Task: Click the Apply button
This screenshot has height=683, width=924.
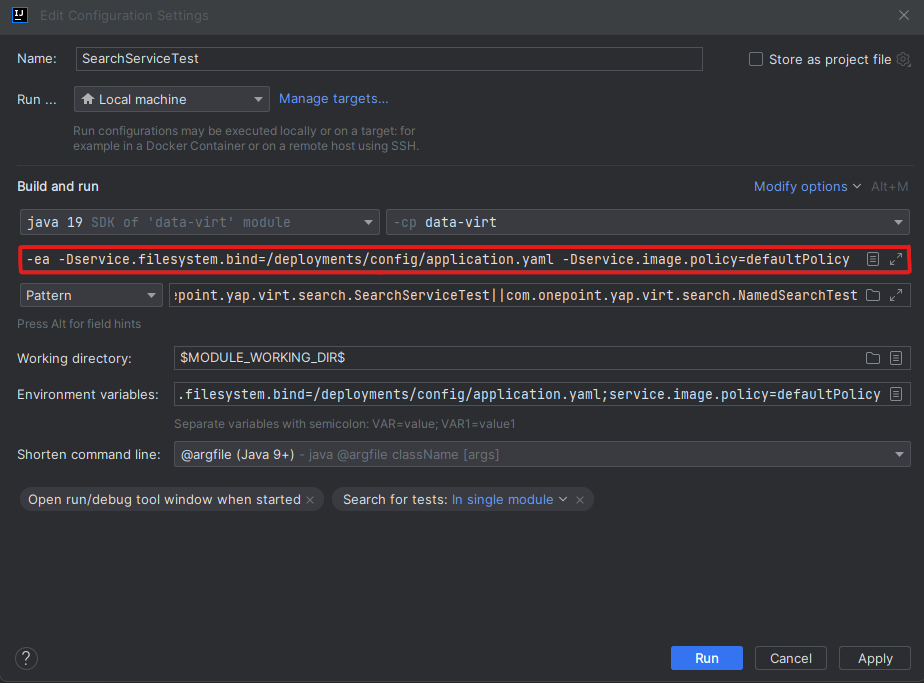Action: (x=875, y=658)
